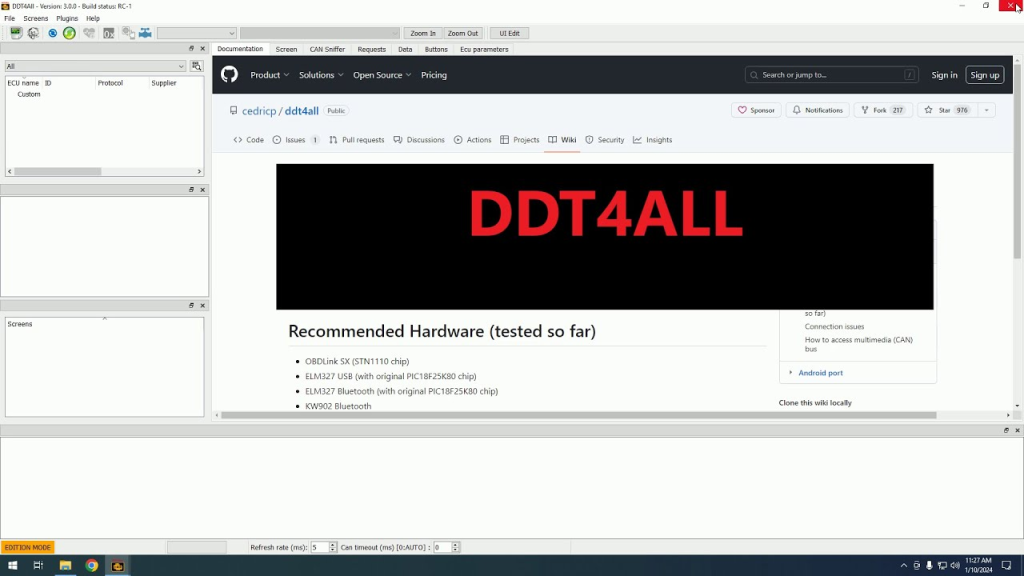Close the ECU list panel
This screenshot has width=1024, height=576.
(x=202, y=48)
